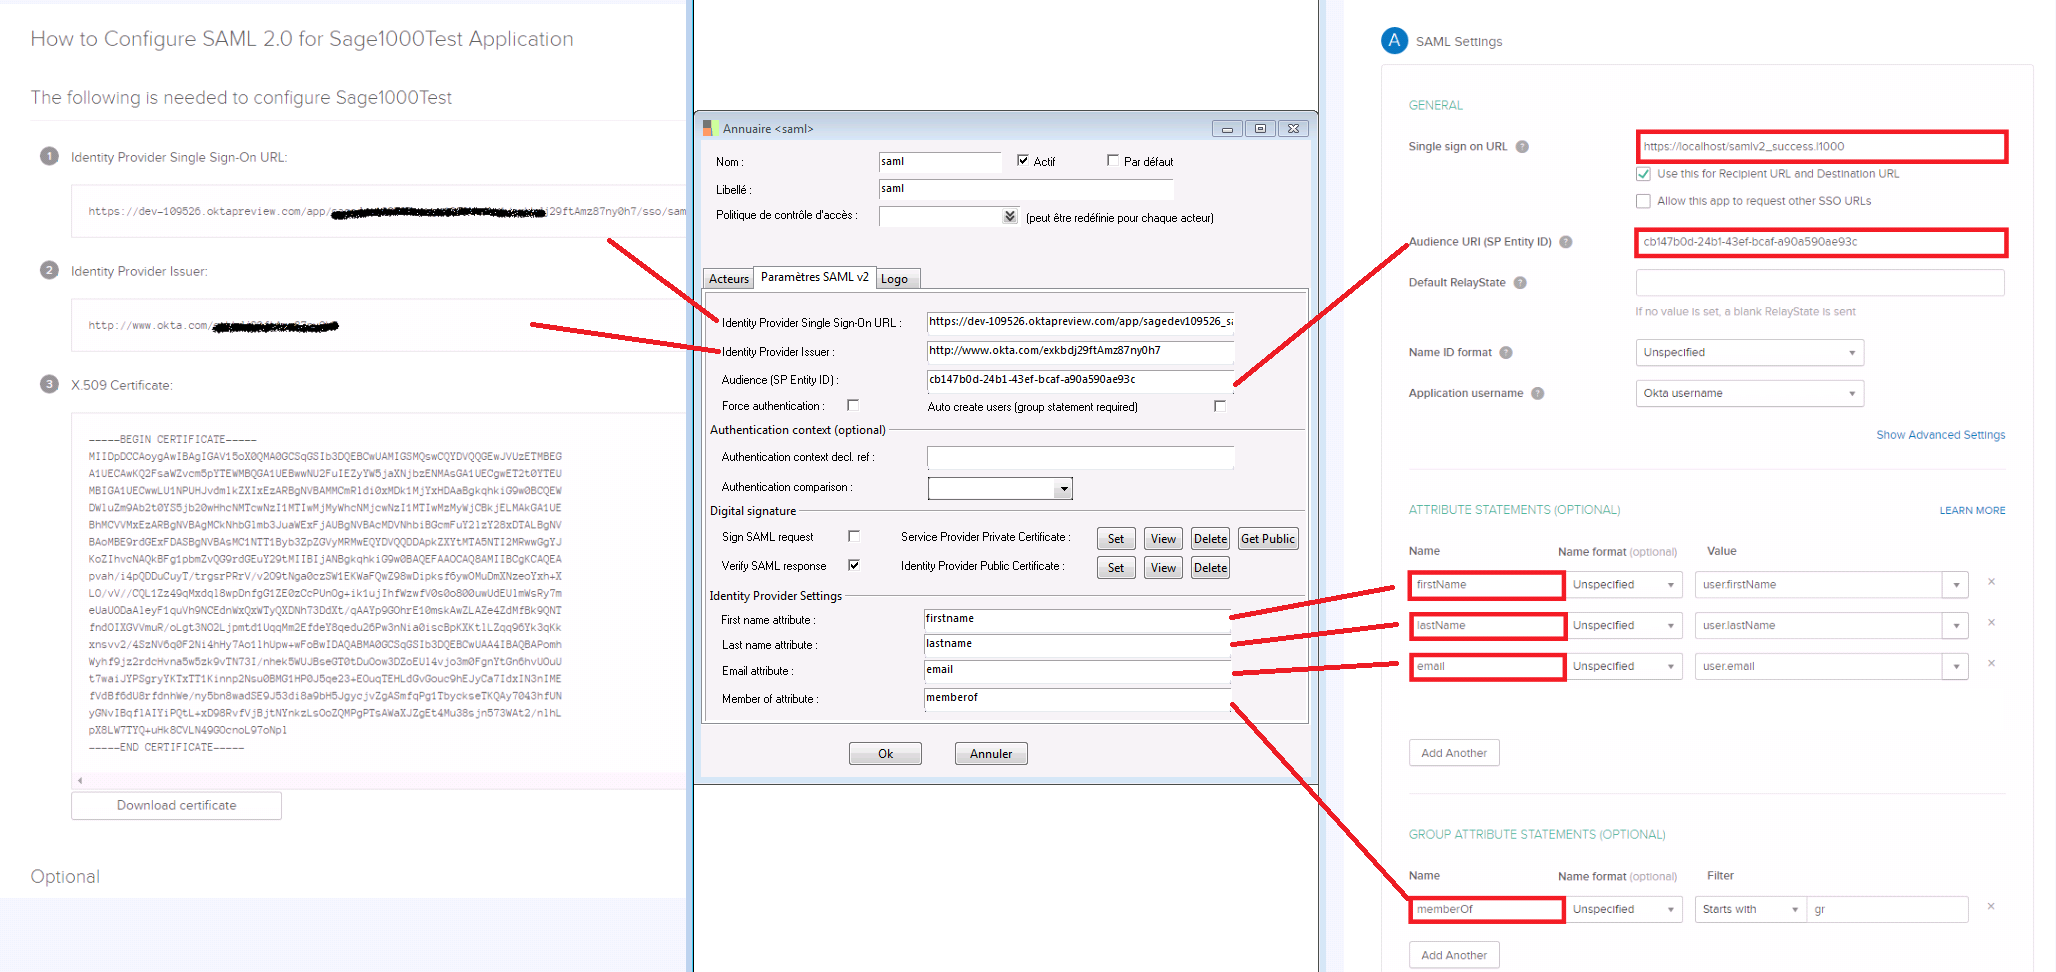Click the Audience URI input in Okta
The image size is (2056, 972).
(1821, 242)
